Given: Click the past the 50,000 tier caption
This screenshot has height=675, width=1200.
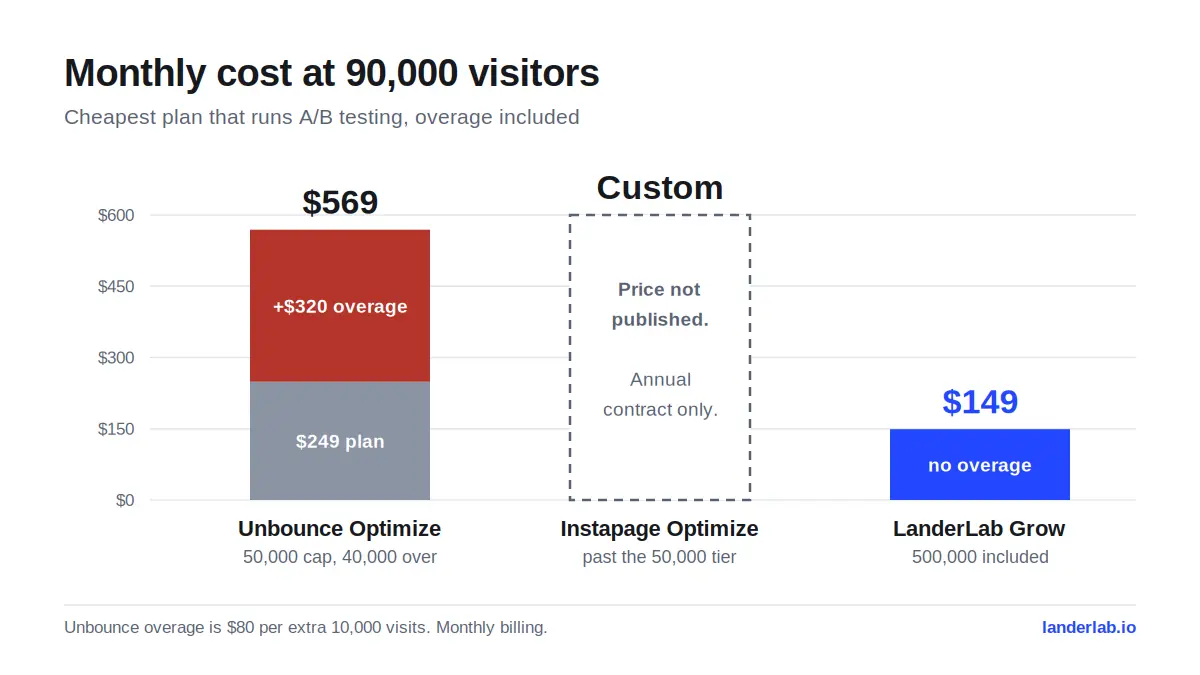Looking at the screenshot, I should pyautogui.click(x=660, y=557).
